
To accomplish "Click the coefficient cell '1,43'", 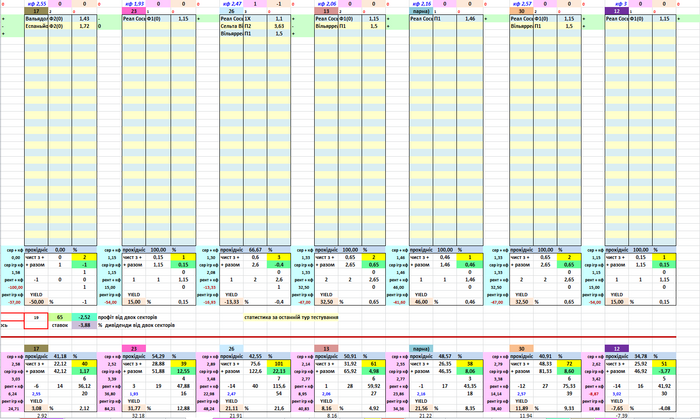I will tap(84, 19).
